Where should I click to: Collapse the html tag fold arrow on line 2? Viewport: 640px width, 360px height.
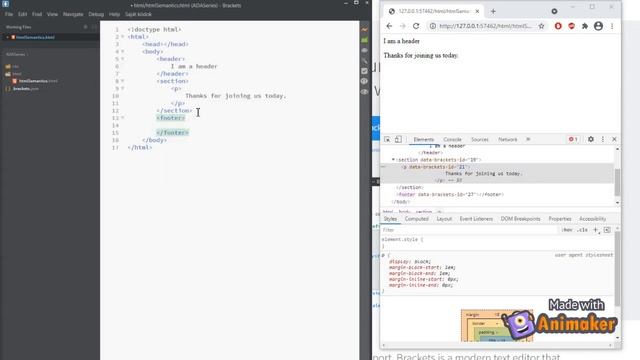[x=122, y=37]
